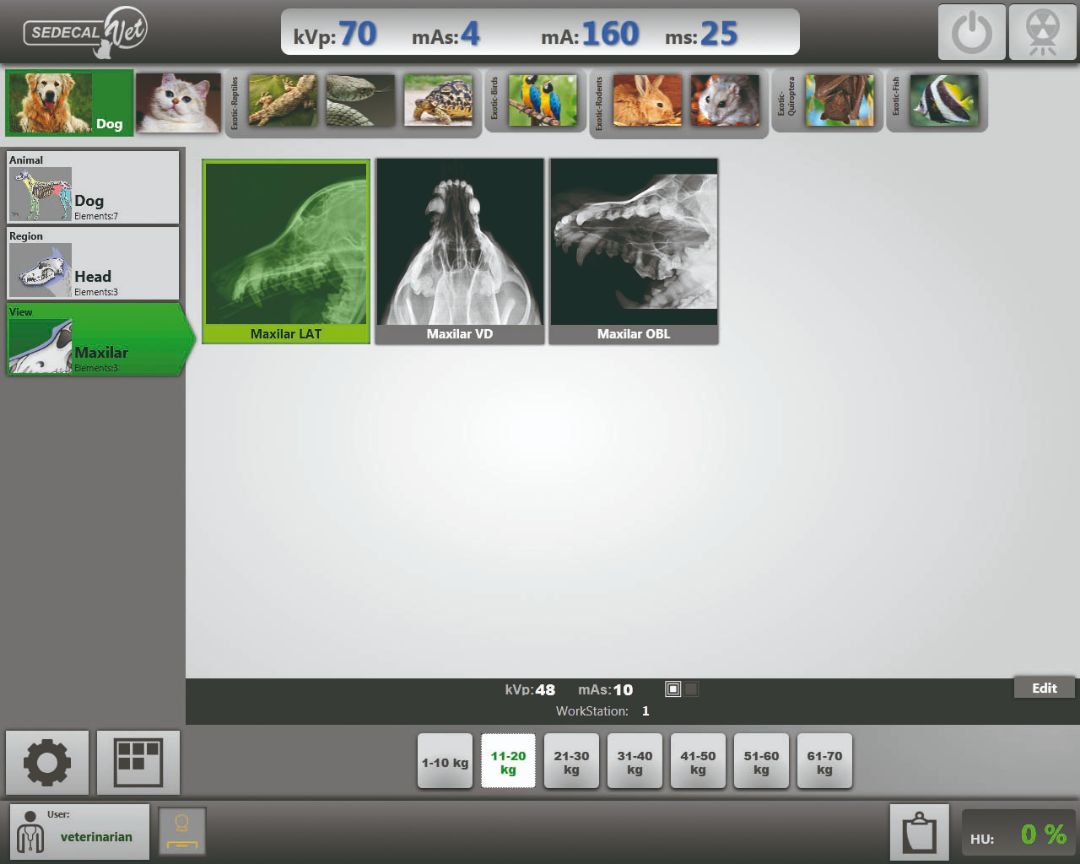The height and width of the screenshot is (864, 1080).
Task: Select the cat animal category
Action: tap(178, 102)
